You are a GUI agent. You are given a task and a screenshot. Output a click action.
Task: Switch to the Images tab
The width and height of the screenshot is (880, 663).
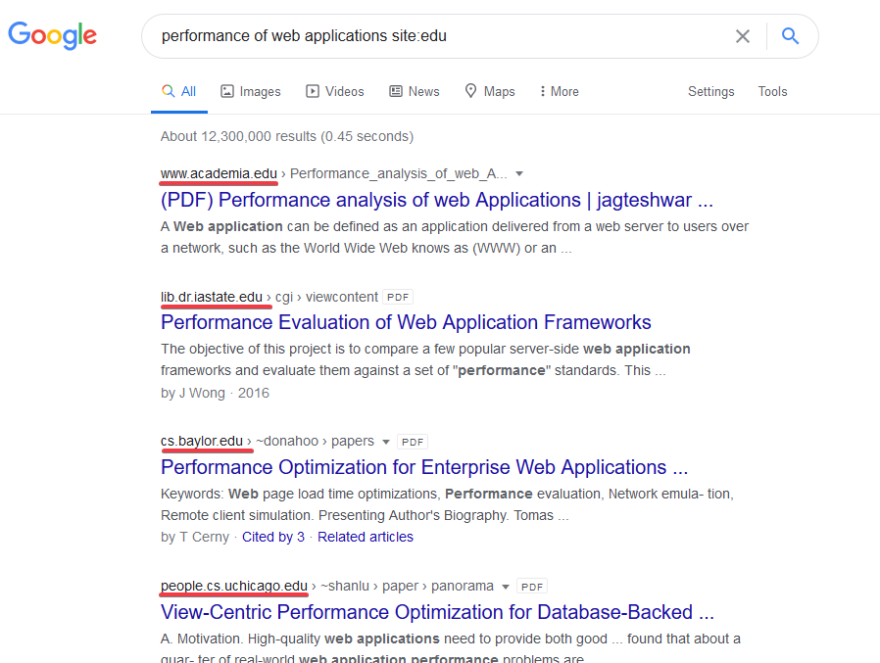click(x=250, y=91)
